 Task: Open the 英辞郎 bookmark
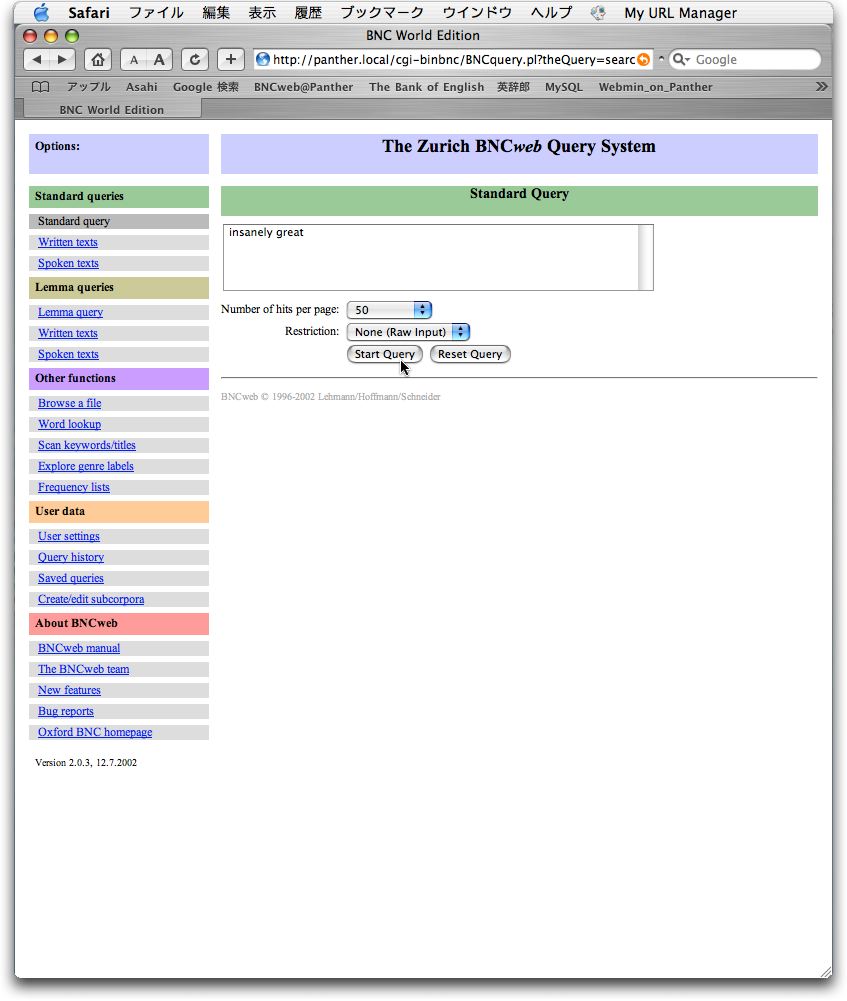point(513,87)
